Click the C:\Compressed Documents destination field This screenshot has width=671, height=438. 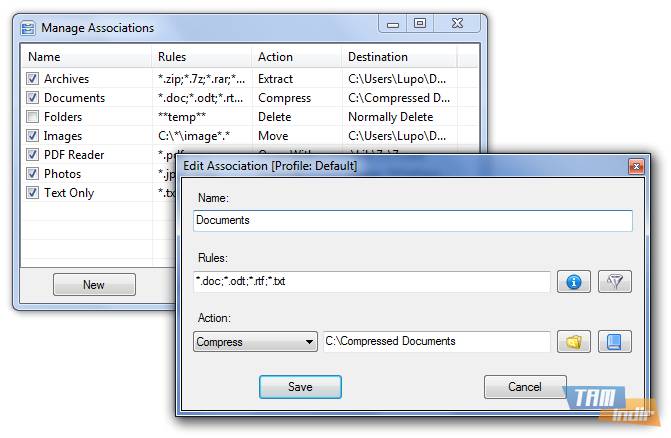(x=436, y=342)
